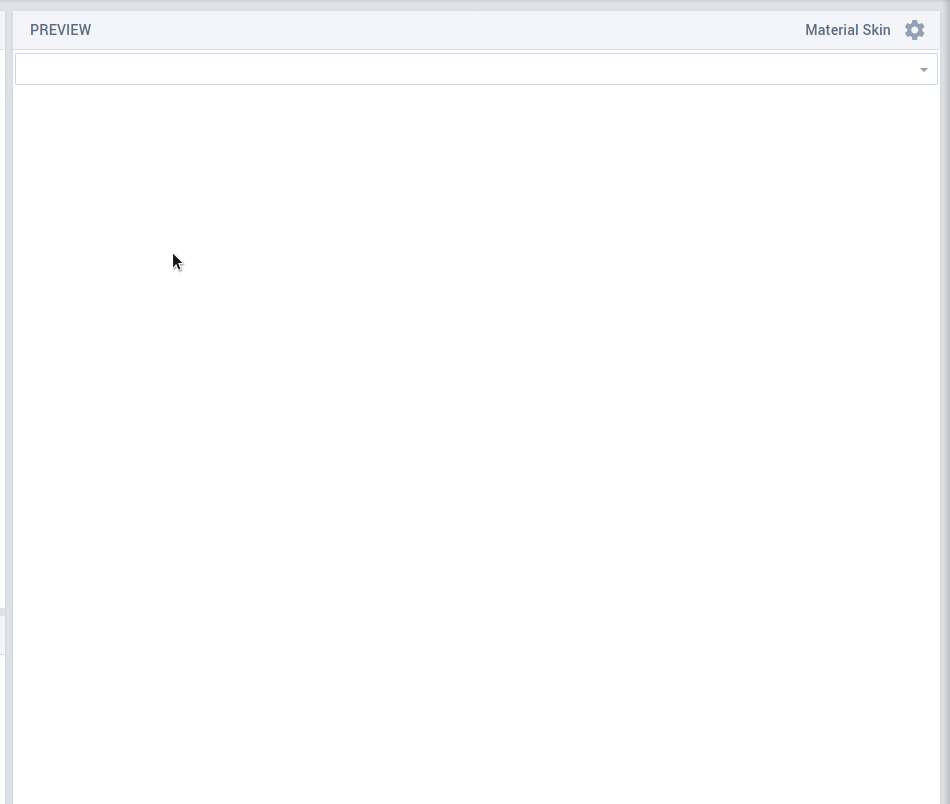The height and width of the screenshot is (804, 950).
Task: Open the preview settings gear icon
Action: coord(914,30)
